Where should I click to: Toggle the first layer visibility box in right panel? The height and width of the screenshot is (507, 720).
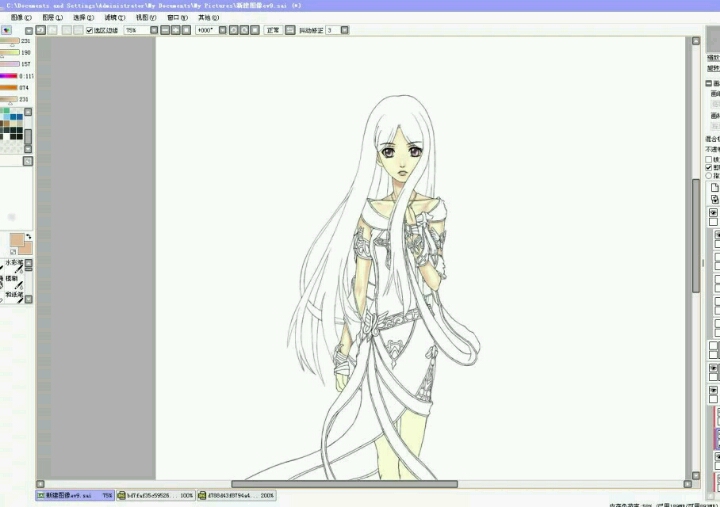[713, 213]
